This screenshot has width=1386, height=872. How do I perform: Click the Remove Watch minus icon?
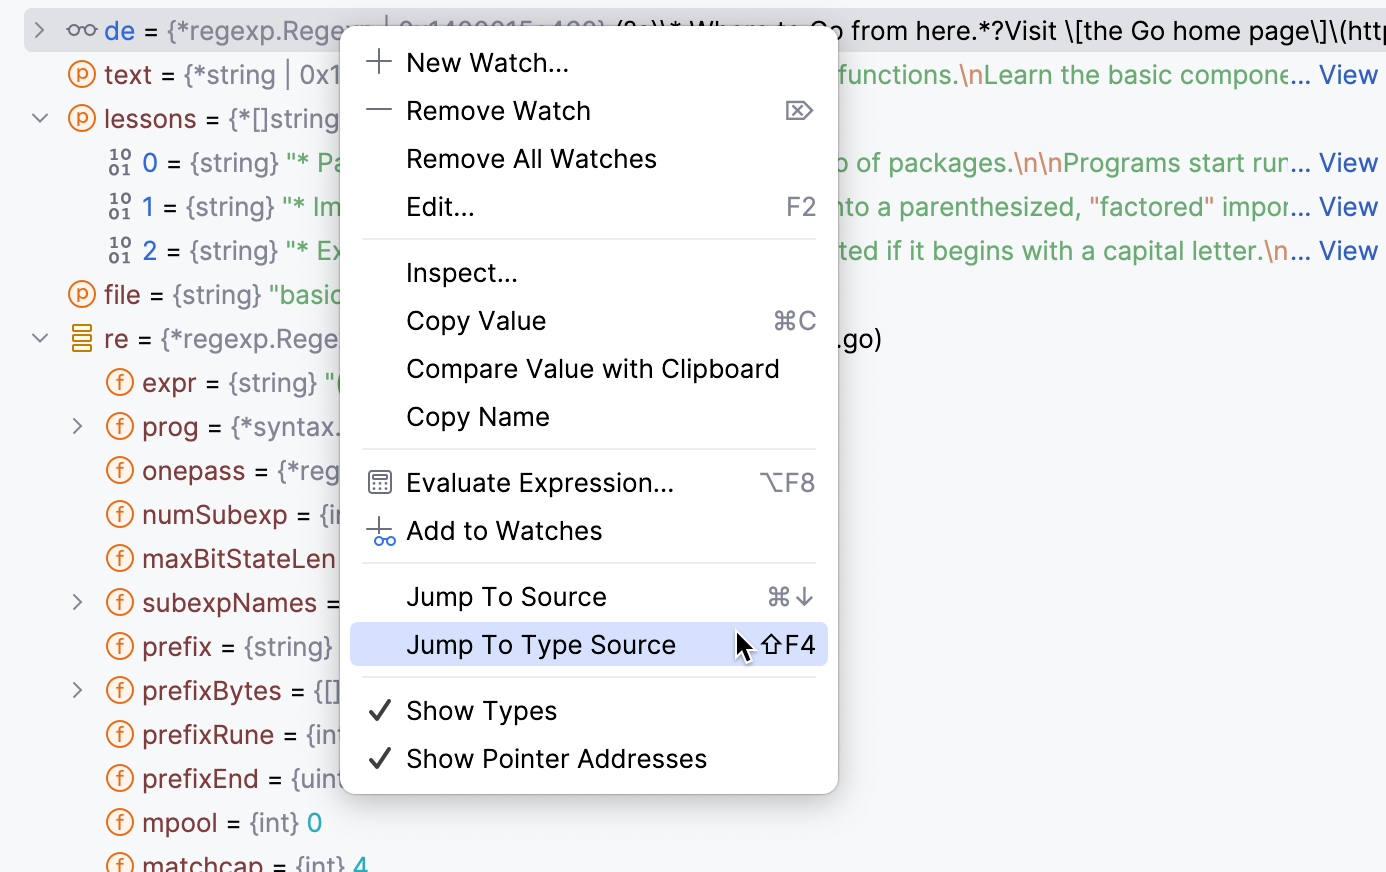379,110
